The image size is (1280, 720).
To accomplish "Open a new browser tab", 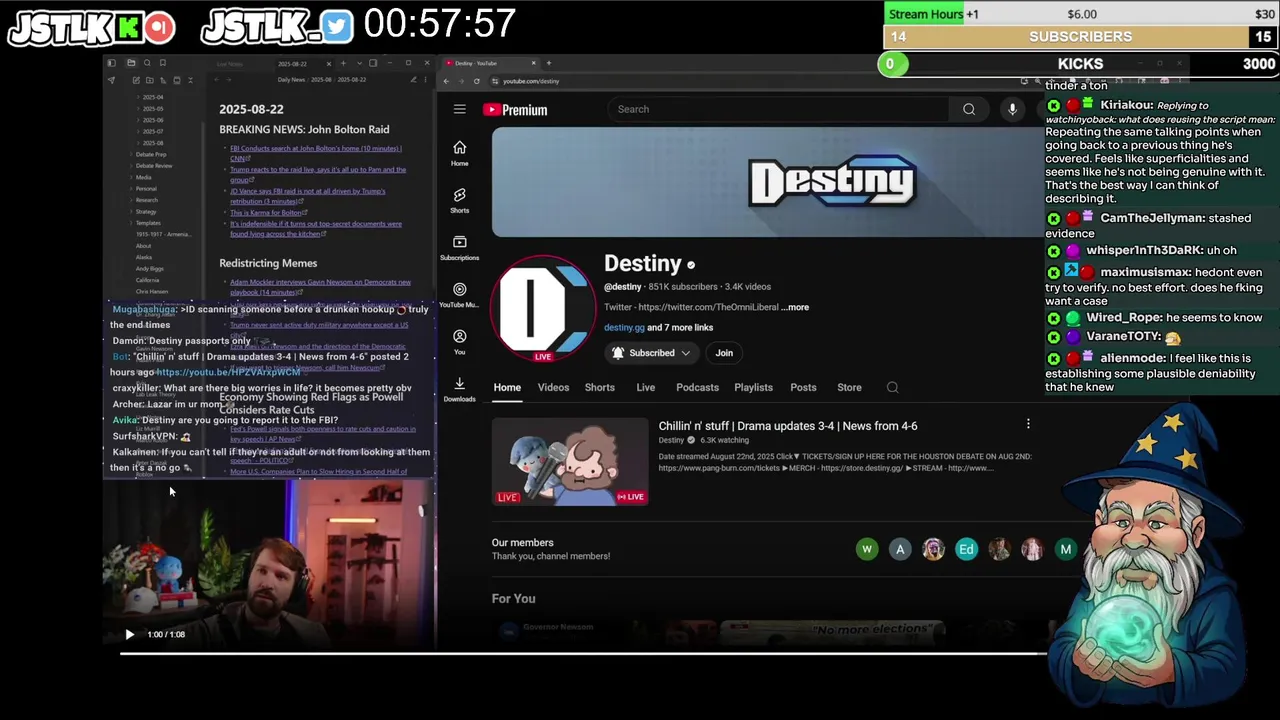I will point(548,63).
